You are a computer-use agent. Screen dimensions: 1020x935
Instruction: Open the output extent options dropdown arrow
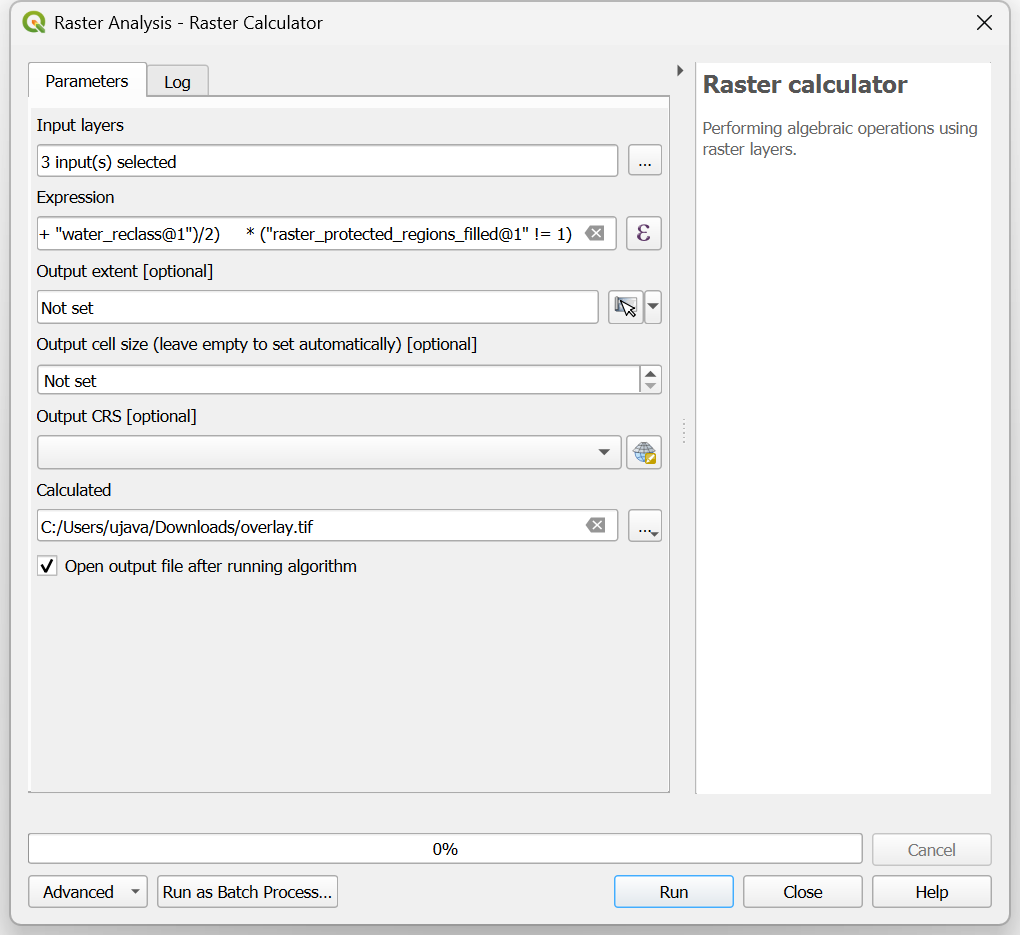coord(653,307)
